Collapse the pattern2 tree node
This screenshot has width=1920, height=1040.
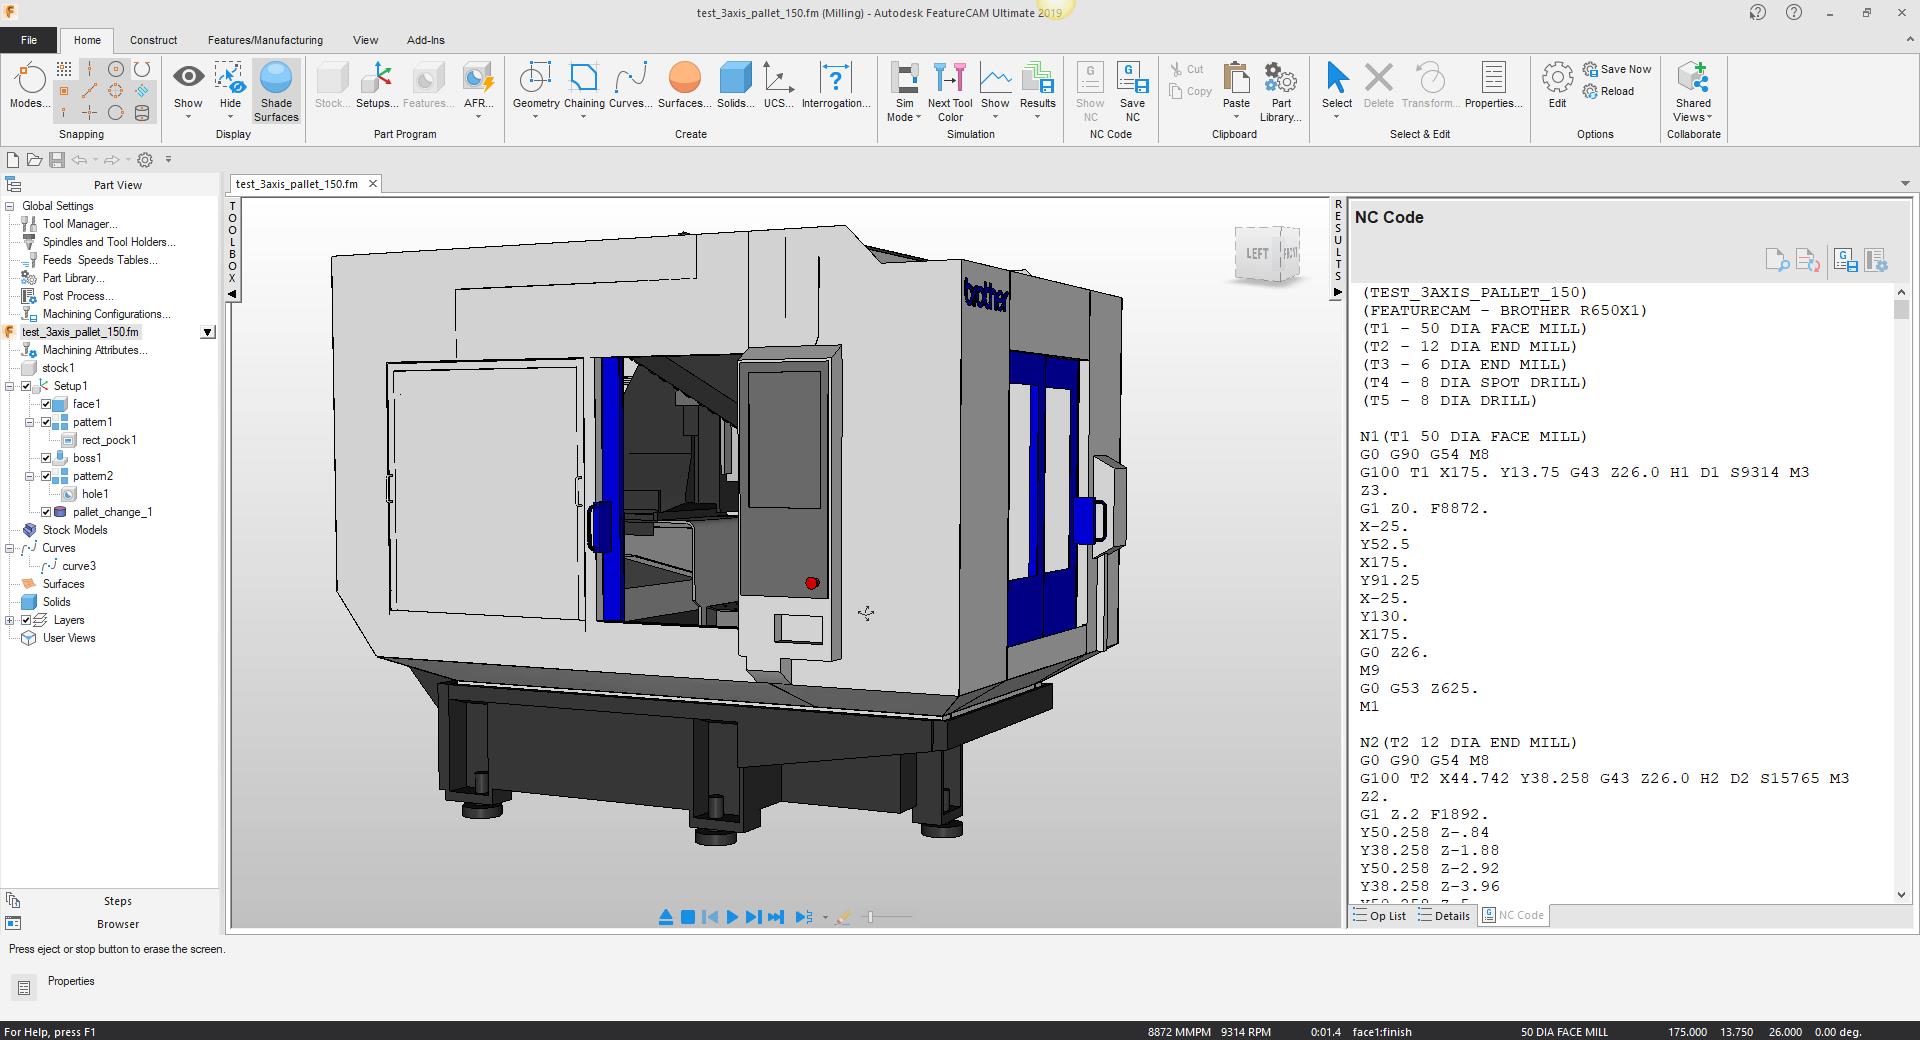coord(30,476)
